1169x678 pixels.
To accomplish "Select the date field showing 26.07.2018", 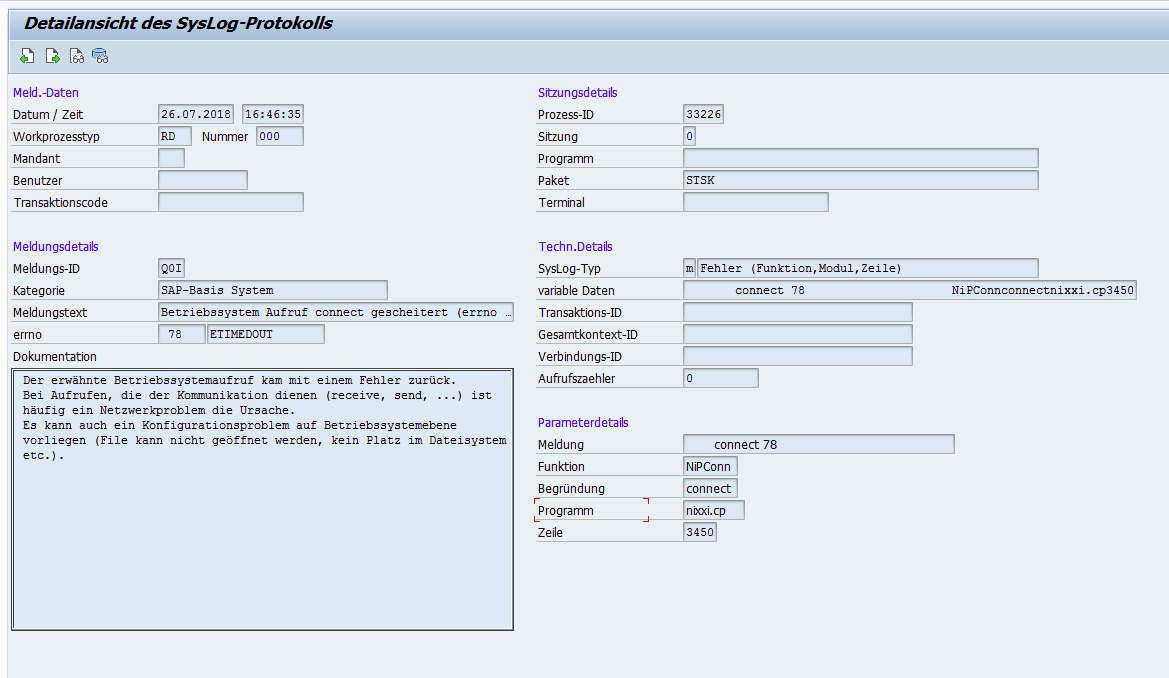I will 196,114.
